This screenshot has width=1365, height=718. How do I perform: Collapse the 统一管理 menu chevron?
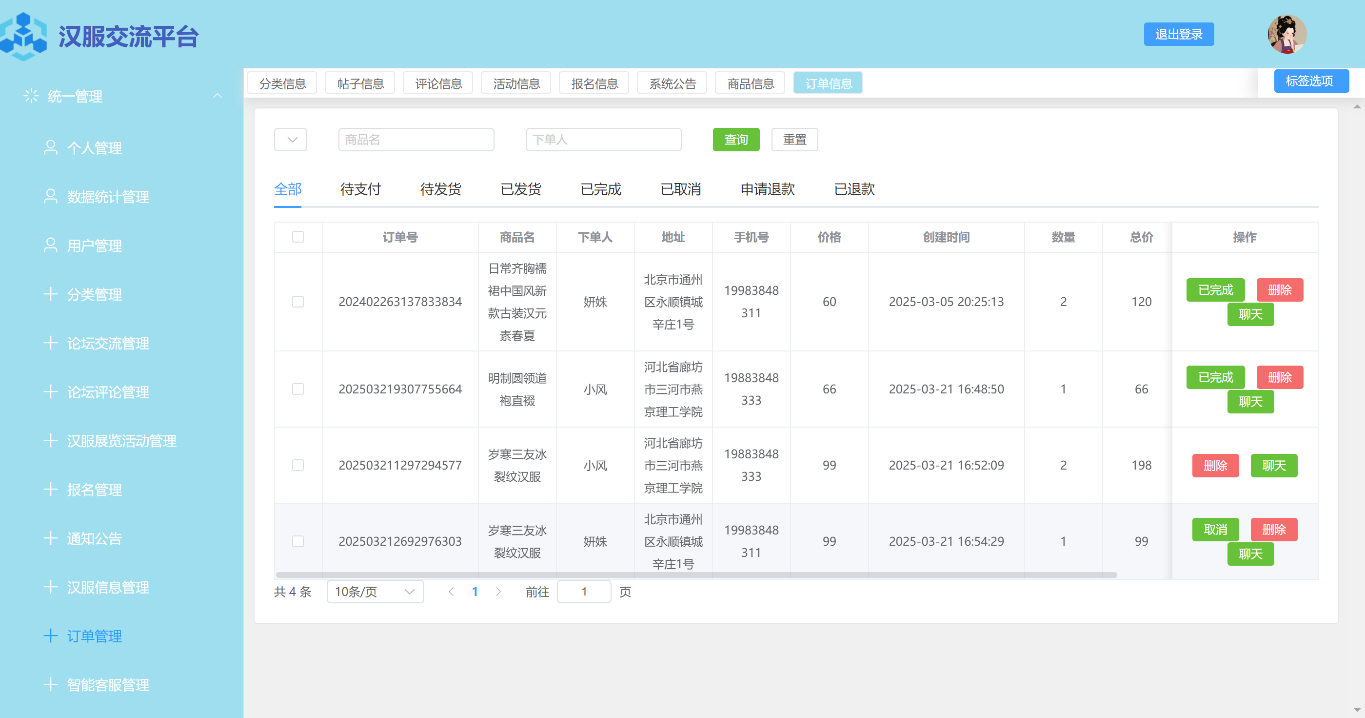(x=217, y=96)
